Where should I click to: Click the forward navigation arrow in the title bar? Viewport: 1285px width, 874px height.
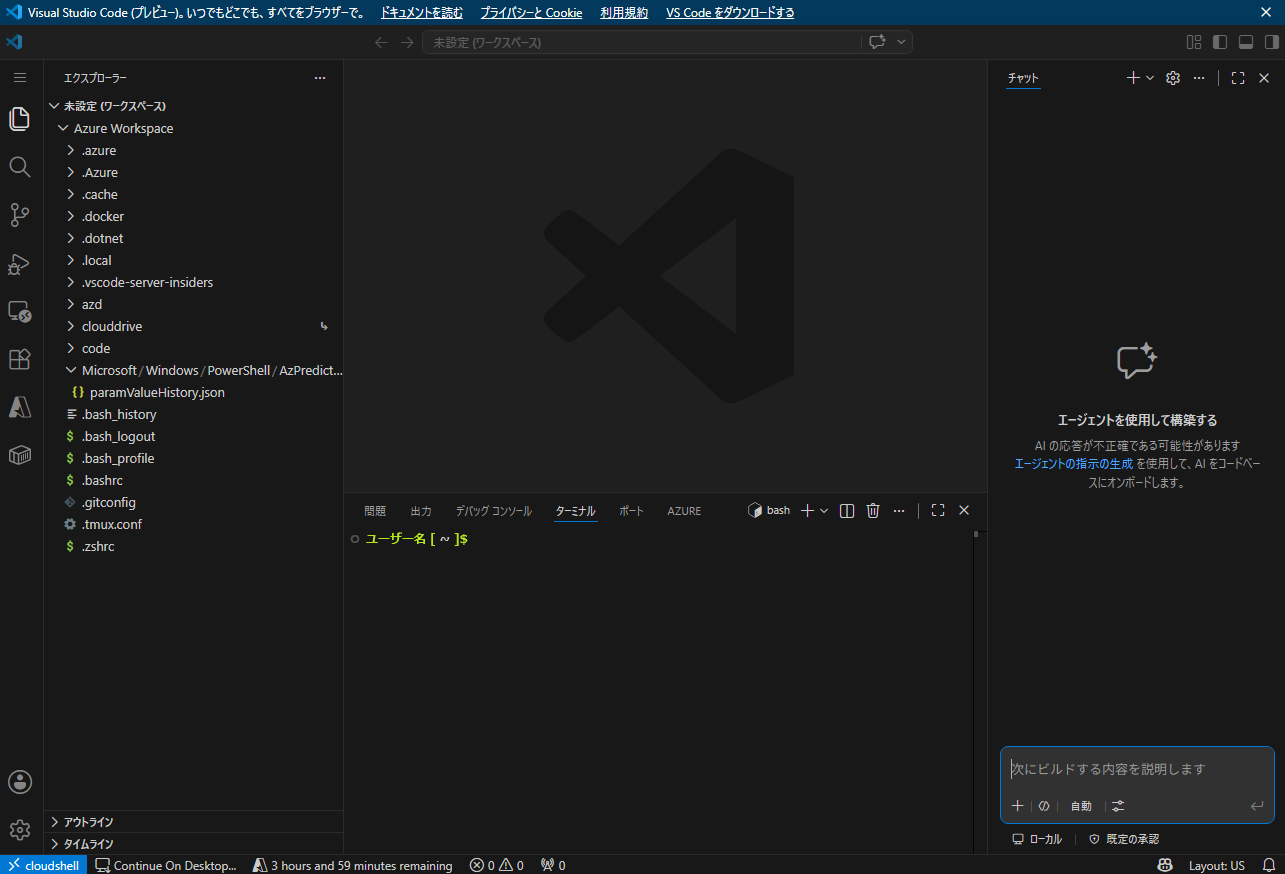(x=407, y=42)
